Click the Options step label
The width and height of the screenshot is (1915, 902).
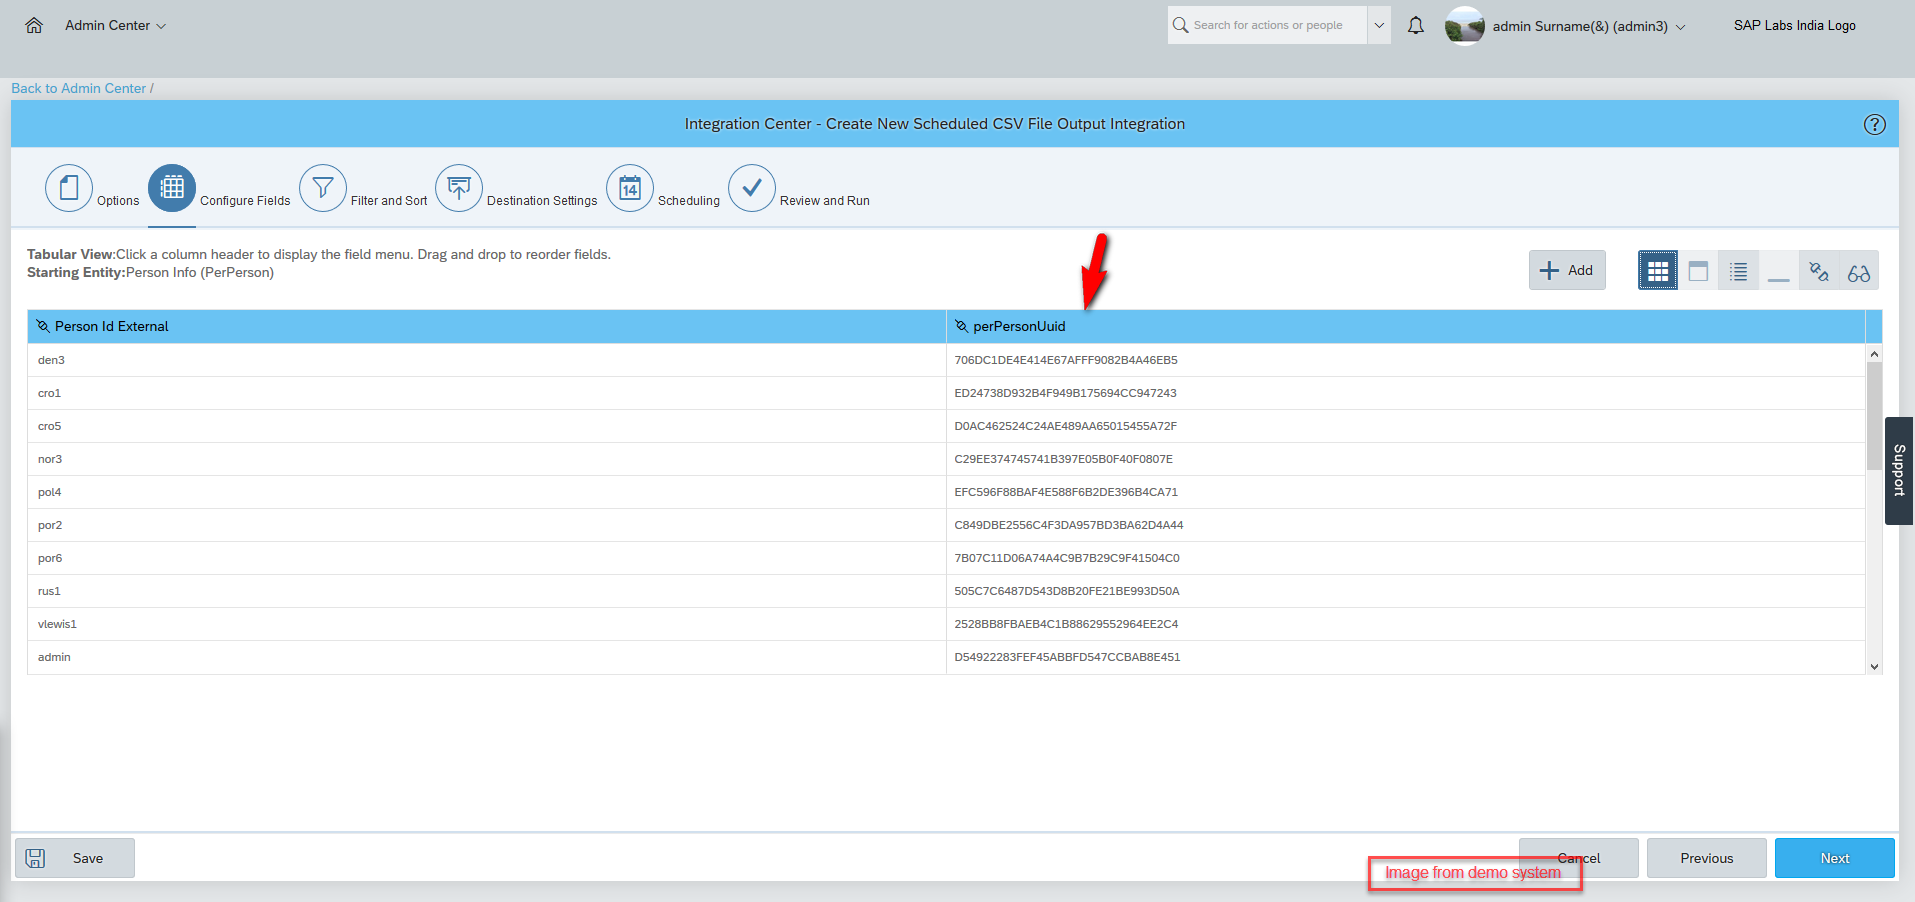coord(118,201)
